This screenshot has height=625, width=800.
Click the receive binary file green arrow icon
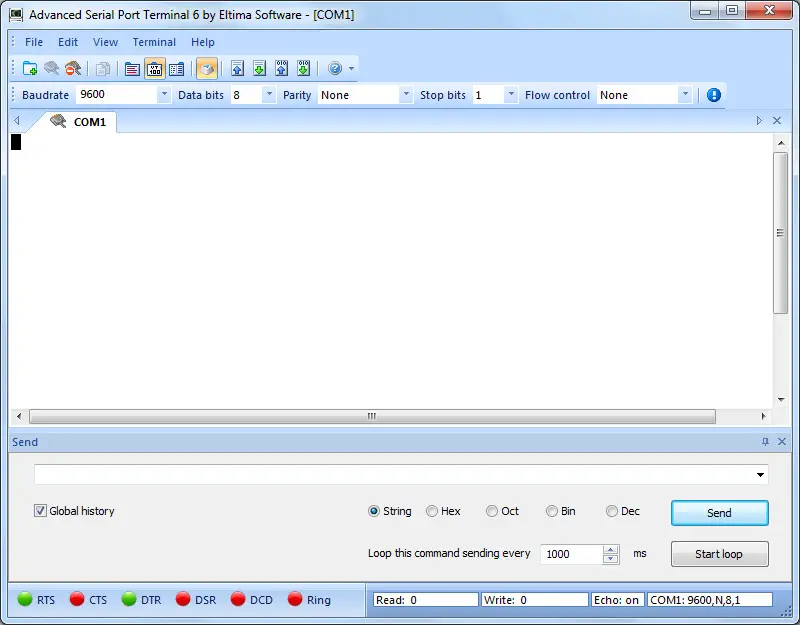coord(304,68)
